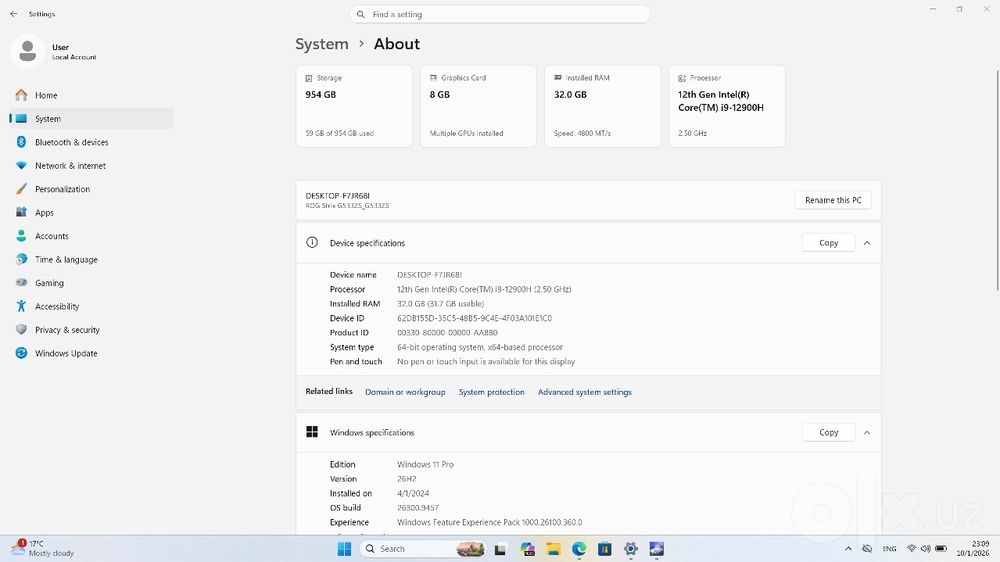Open the Installed RAM 32.0 GB card
The image size is (1000, 562).
(x=603, y=106)
